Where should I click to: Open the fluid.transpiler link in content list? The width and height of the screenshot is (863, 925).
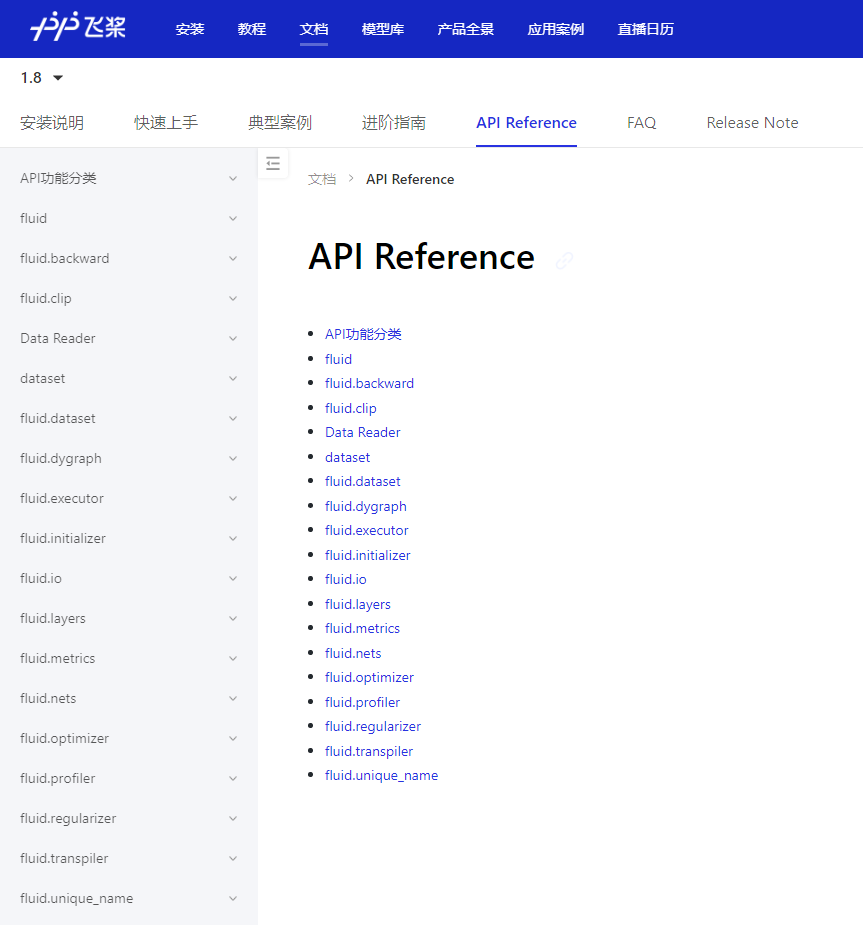point(369,751)
